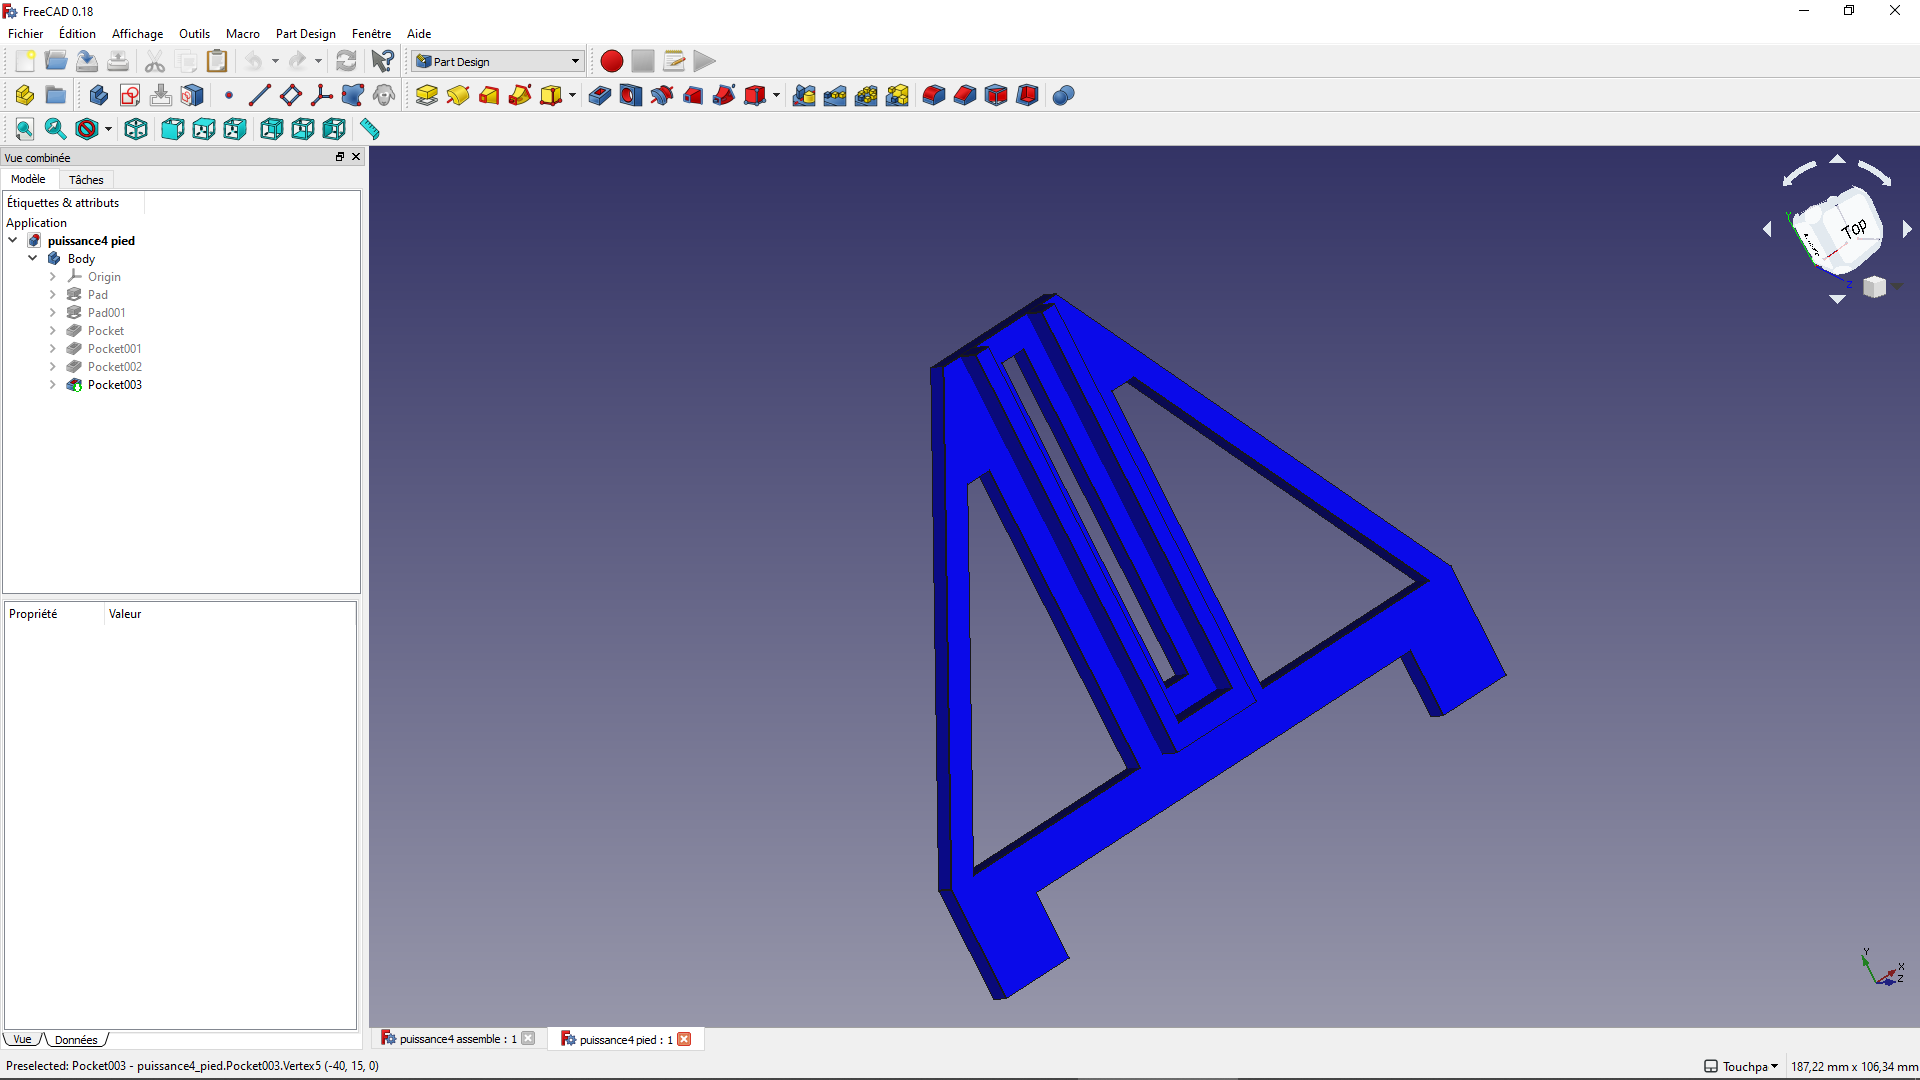Switch to the Tâches tab
Screen dimensions: 1920x1080
(x=86, y=180)
